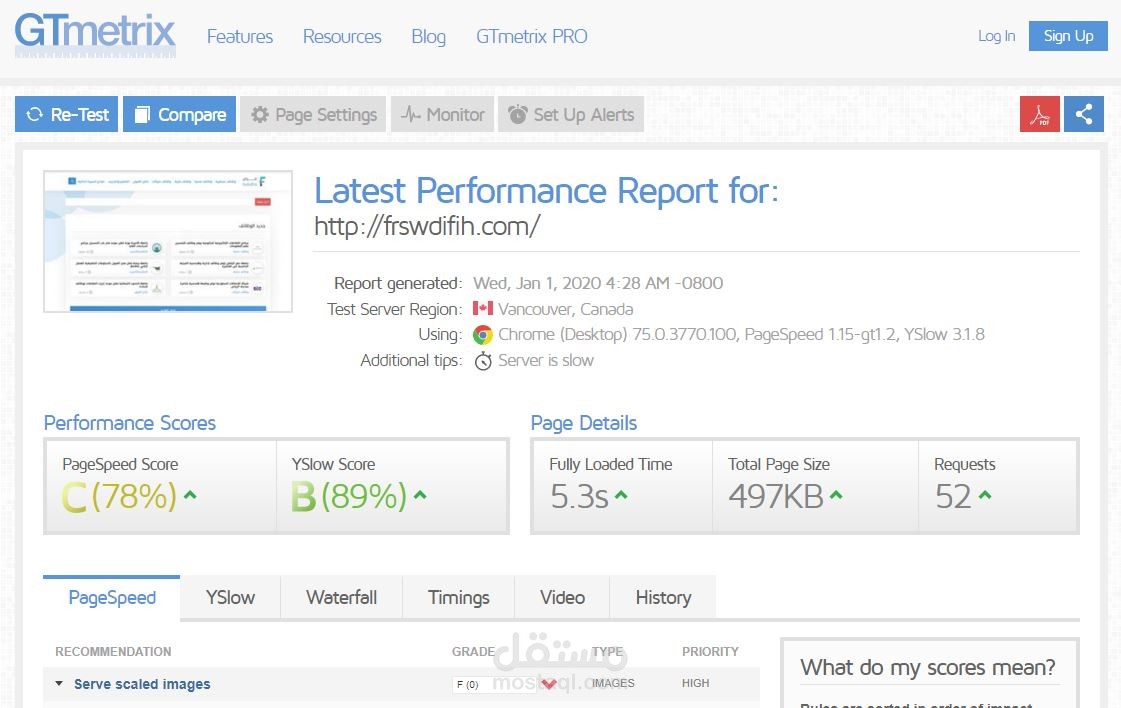
Task: Click YSlow Score up arrow
Action: point(420,494)
